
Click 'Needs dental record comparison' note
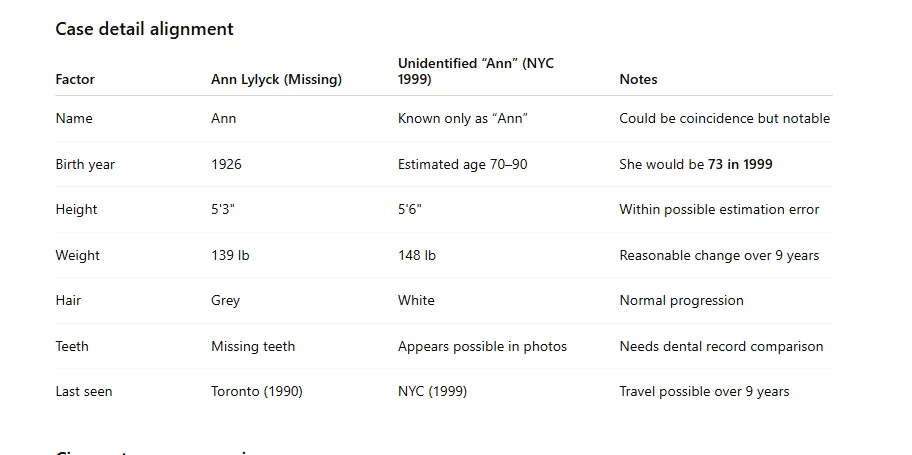[x=721, y=346]
